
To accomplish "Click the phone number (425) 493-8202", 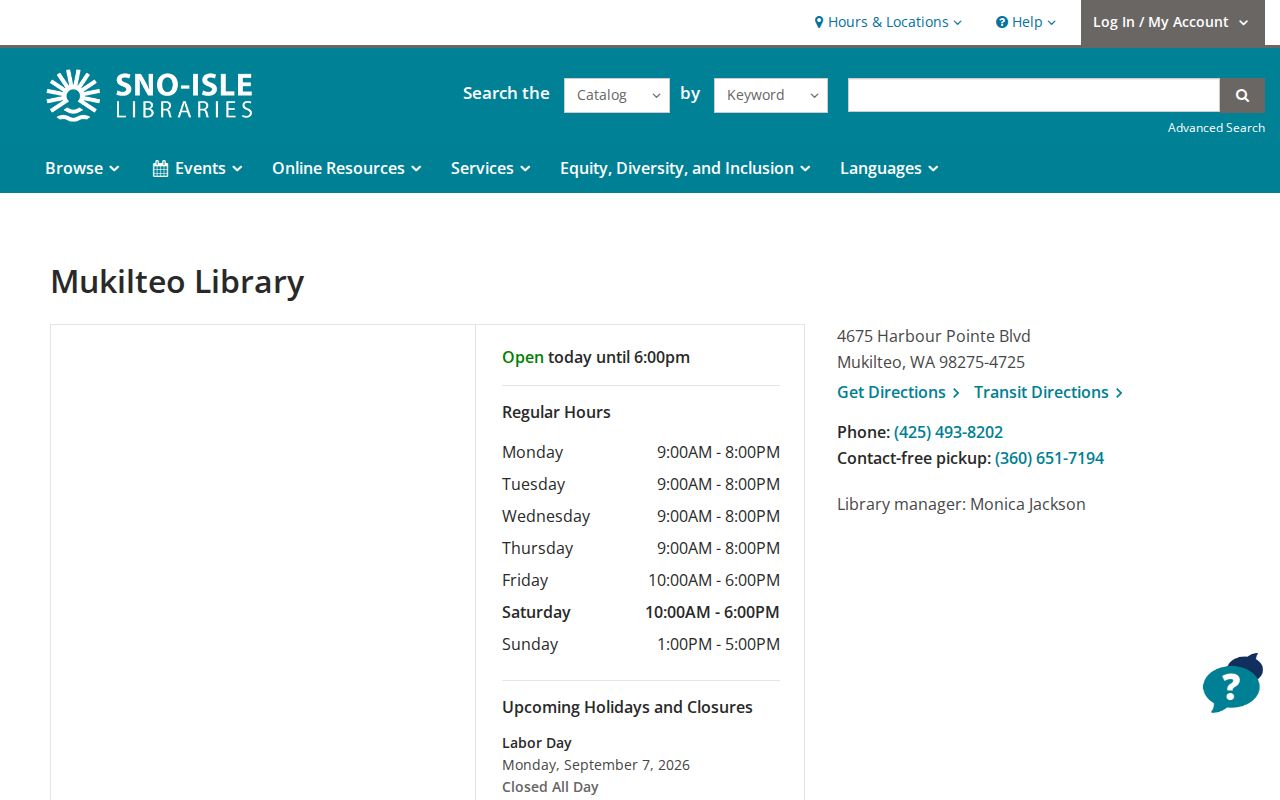I will tap(948, 432).
